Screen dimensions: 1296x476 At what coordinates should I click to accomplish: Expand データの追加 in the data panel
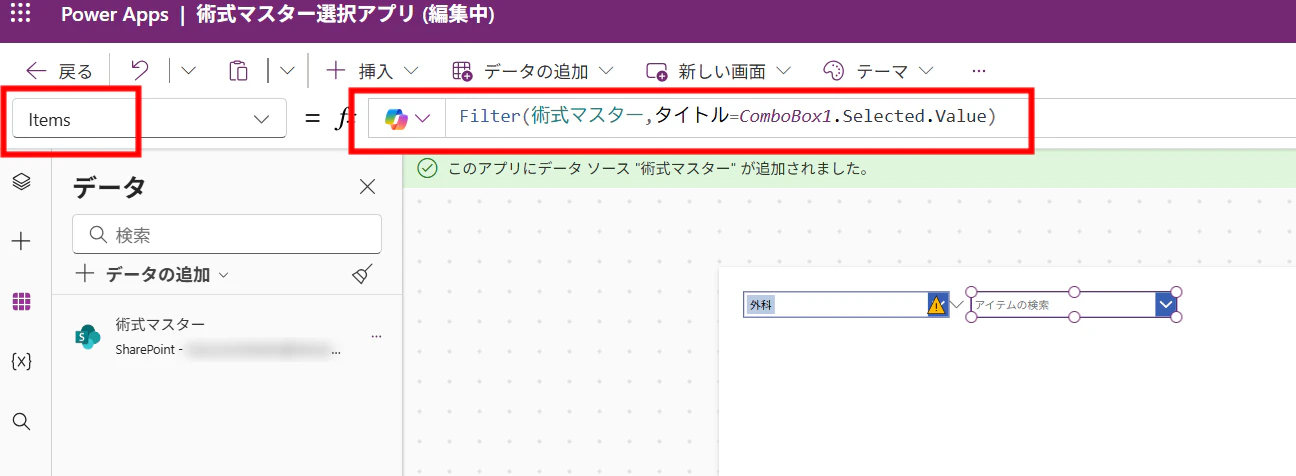pos(153,274)
